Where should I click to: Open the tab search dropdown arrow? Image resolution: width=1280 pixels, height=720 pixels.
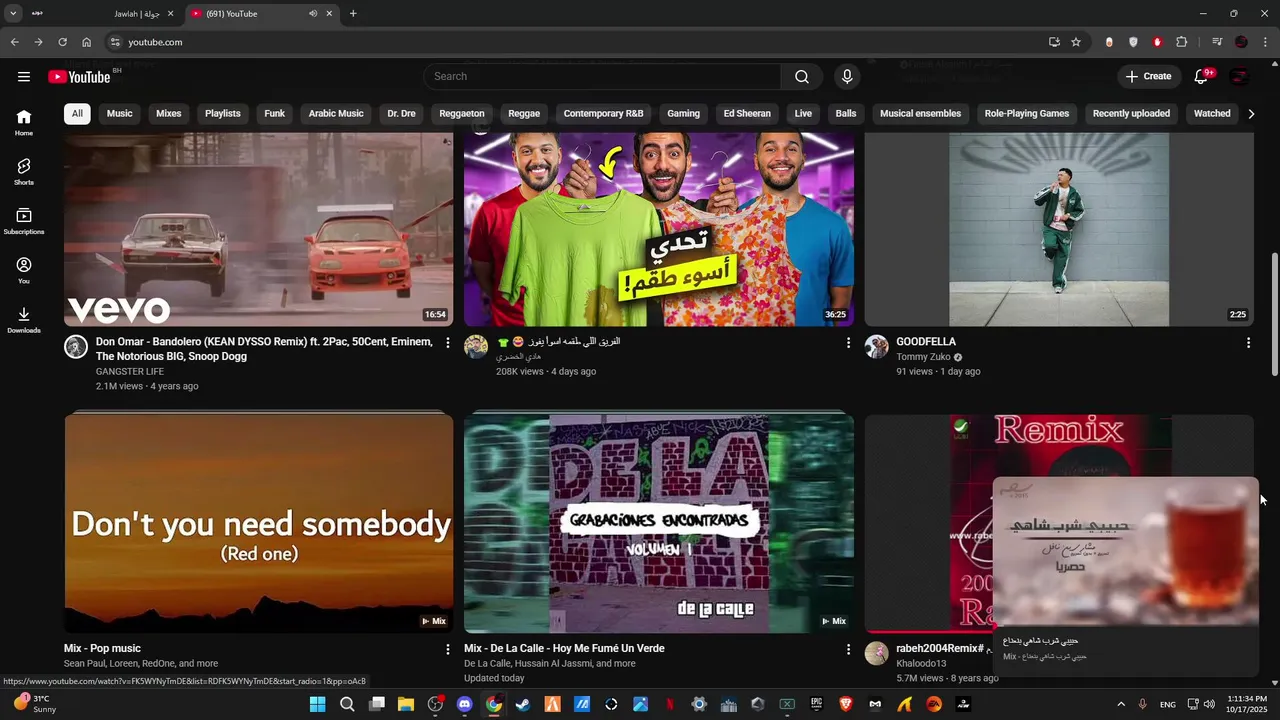[13, 14]
